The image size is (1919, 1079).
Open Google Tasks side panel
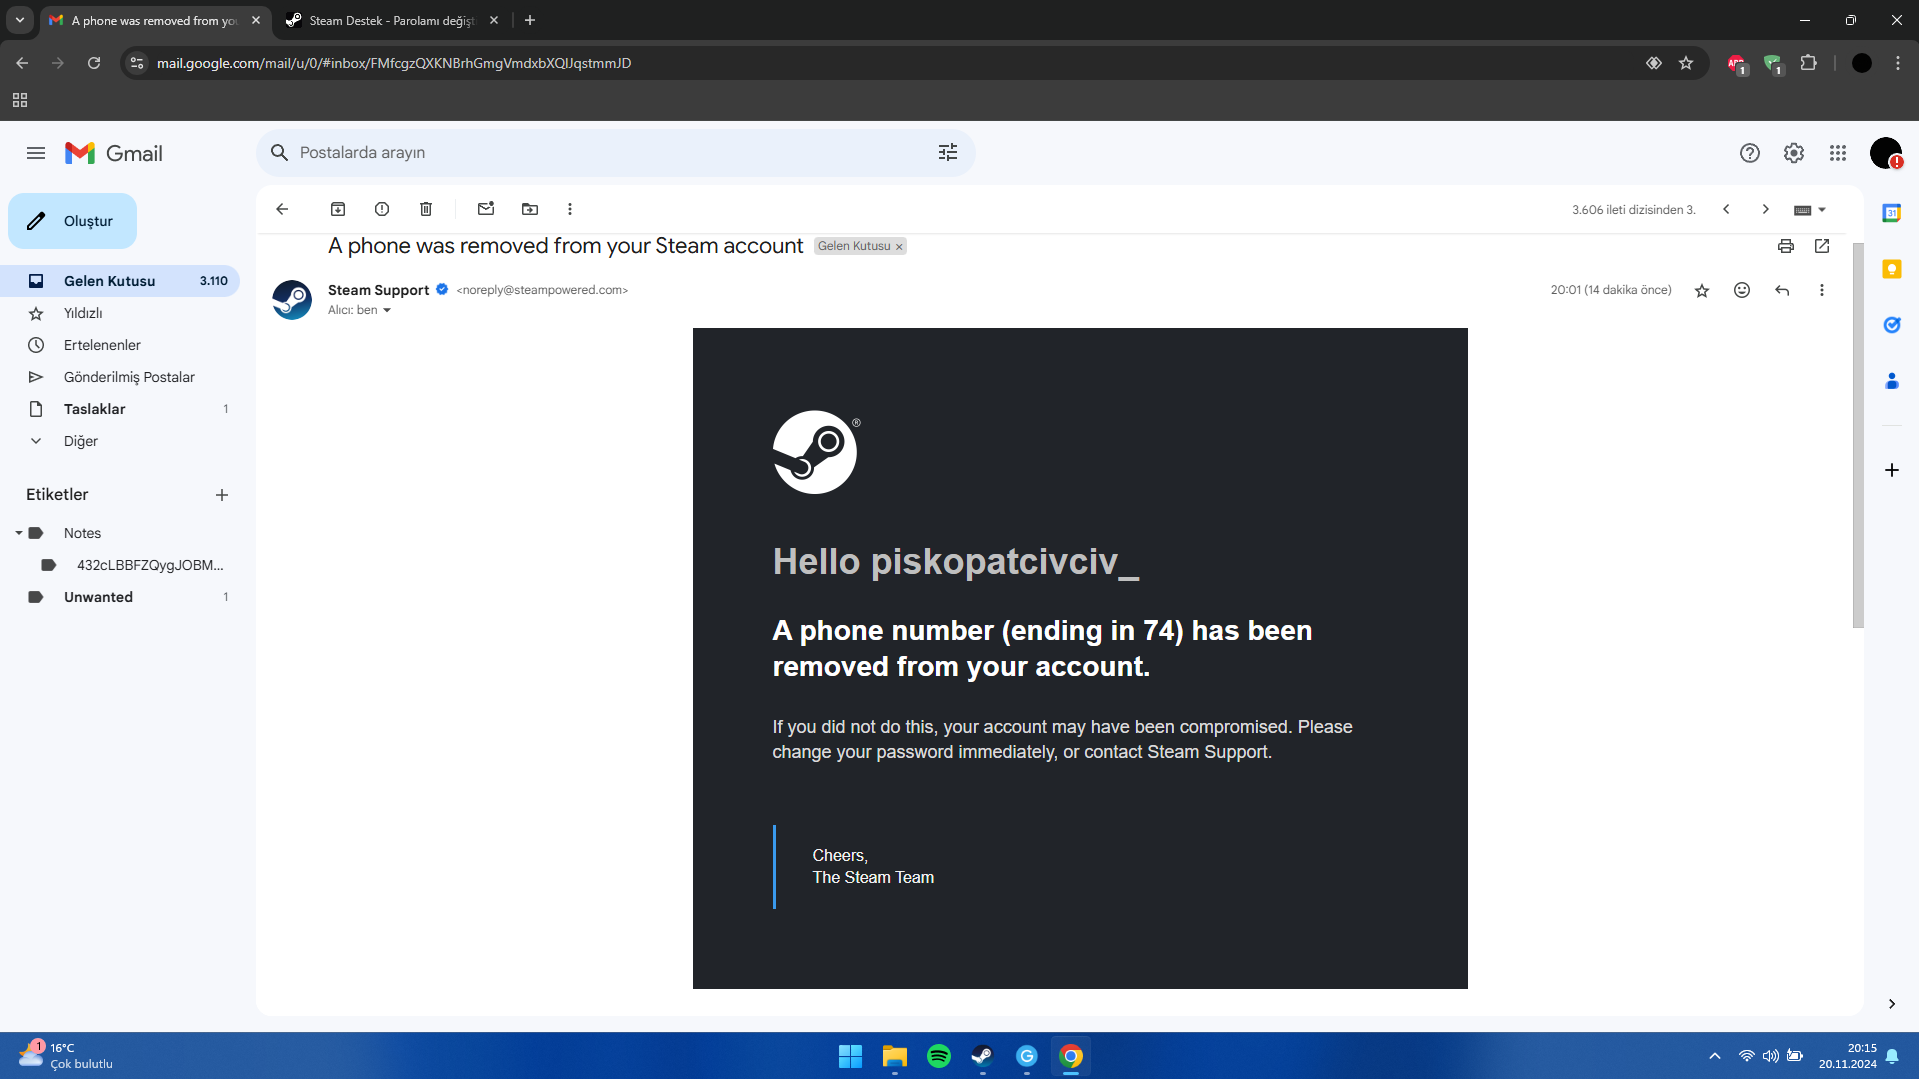[x=1892, y=325]
